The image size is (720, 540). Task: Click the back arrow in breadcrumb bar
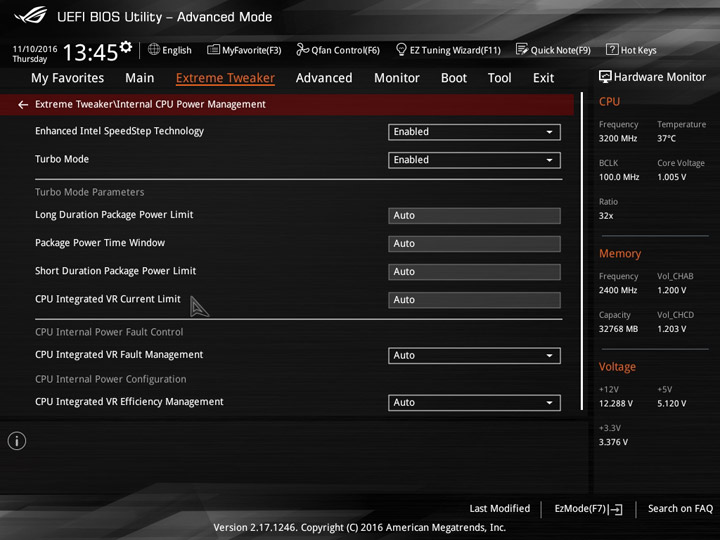point(23,105)
